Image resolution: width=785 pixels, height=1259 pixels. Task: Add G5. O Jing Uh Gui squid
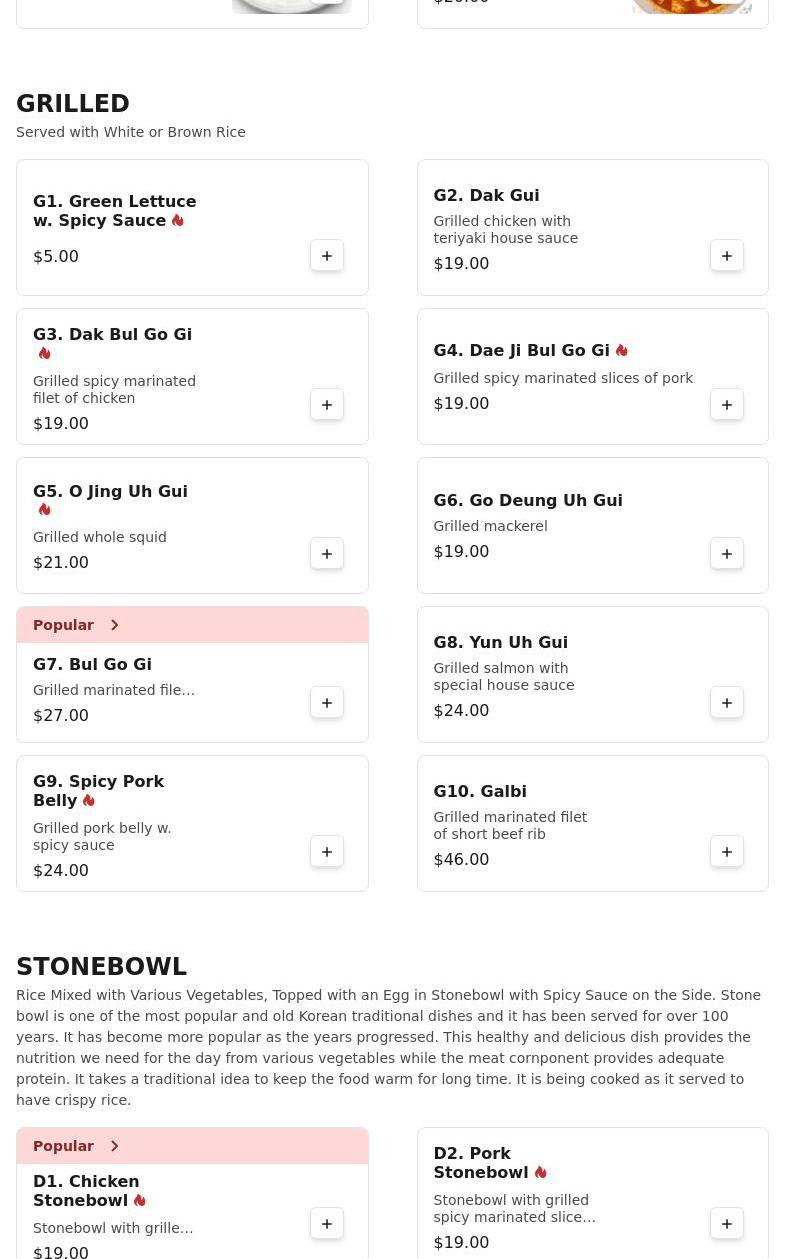(x=327, y=554)
